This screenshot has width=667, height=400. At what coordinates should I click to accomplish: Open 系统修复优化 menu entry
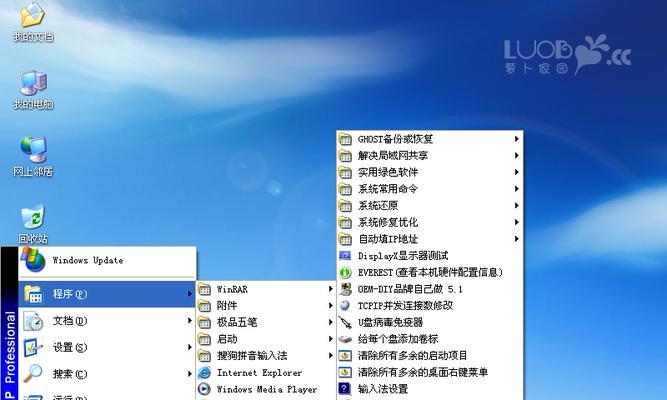430,222
